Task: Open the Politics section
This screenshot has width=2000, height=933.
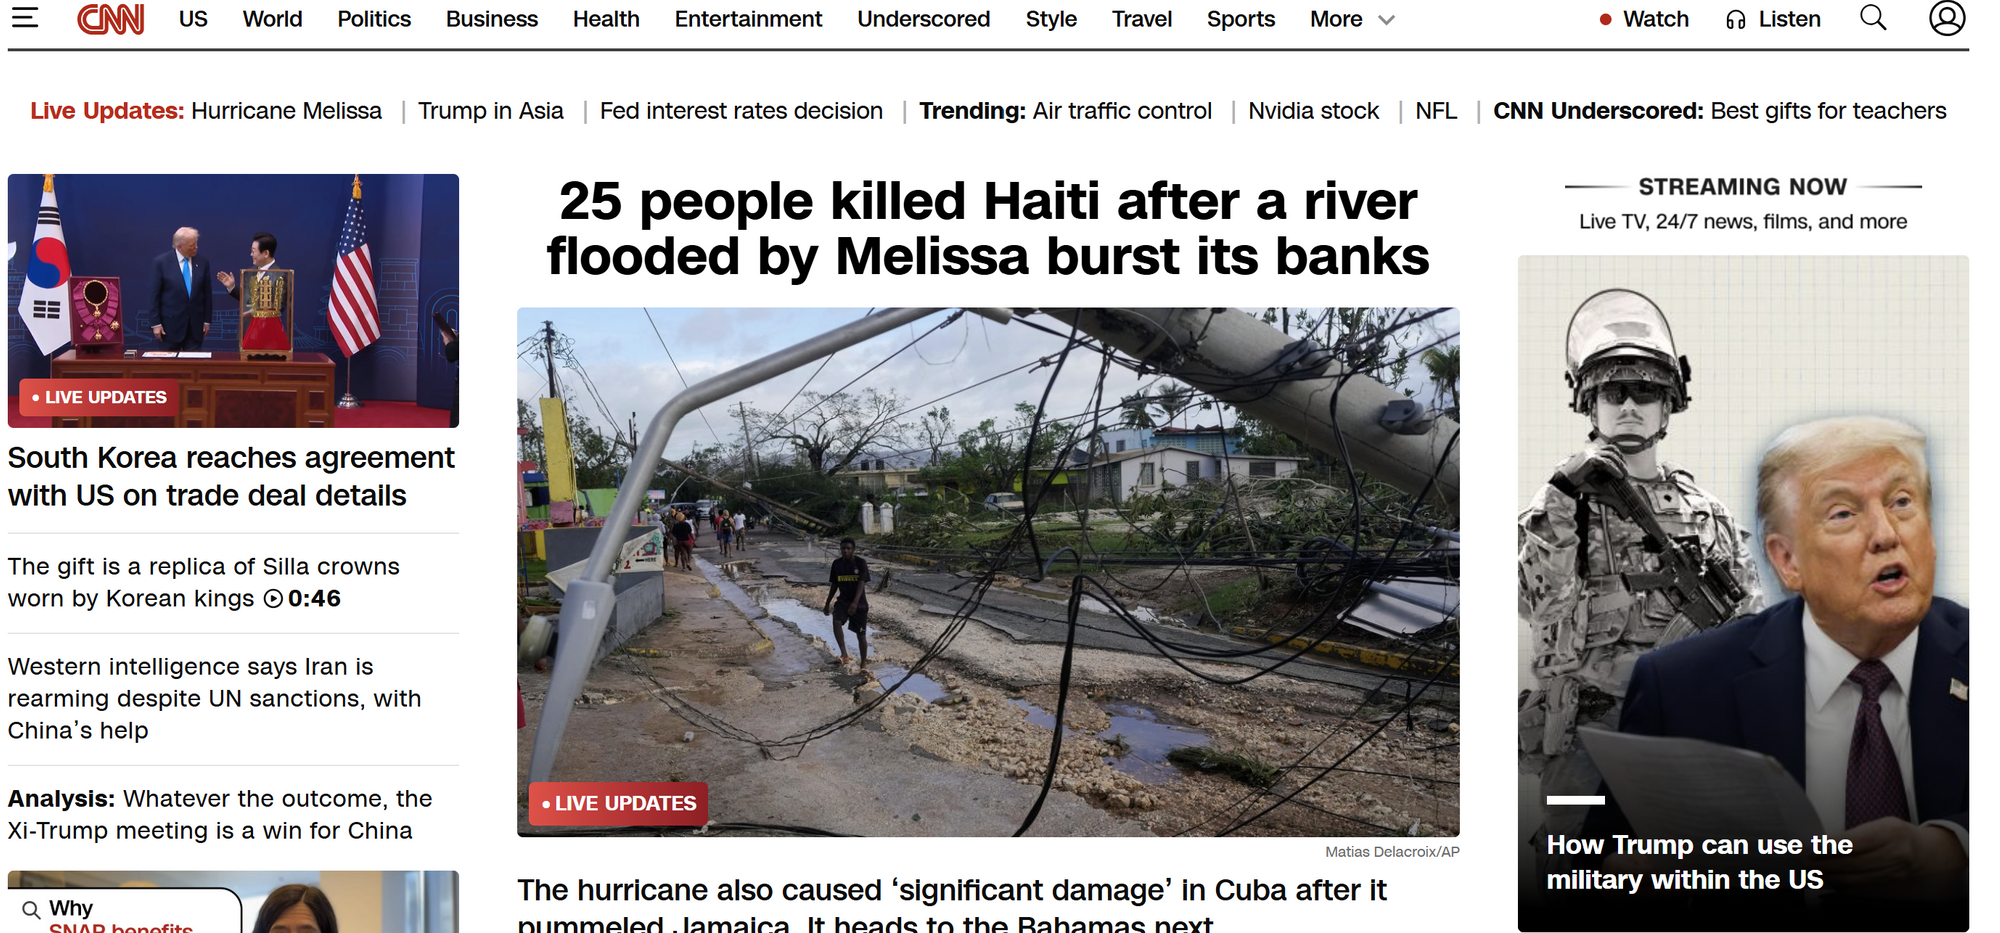Action: point(374,19)
